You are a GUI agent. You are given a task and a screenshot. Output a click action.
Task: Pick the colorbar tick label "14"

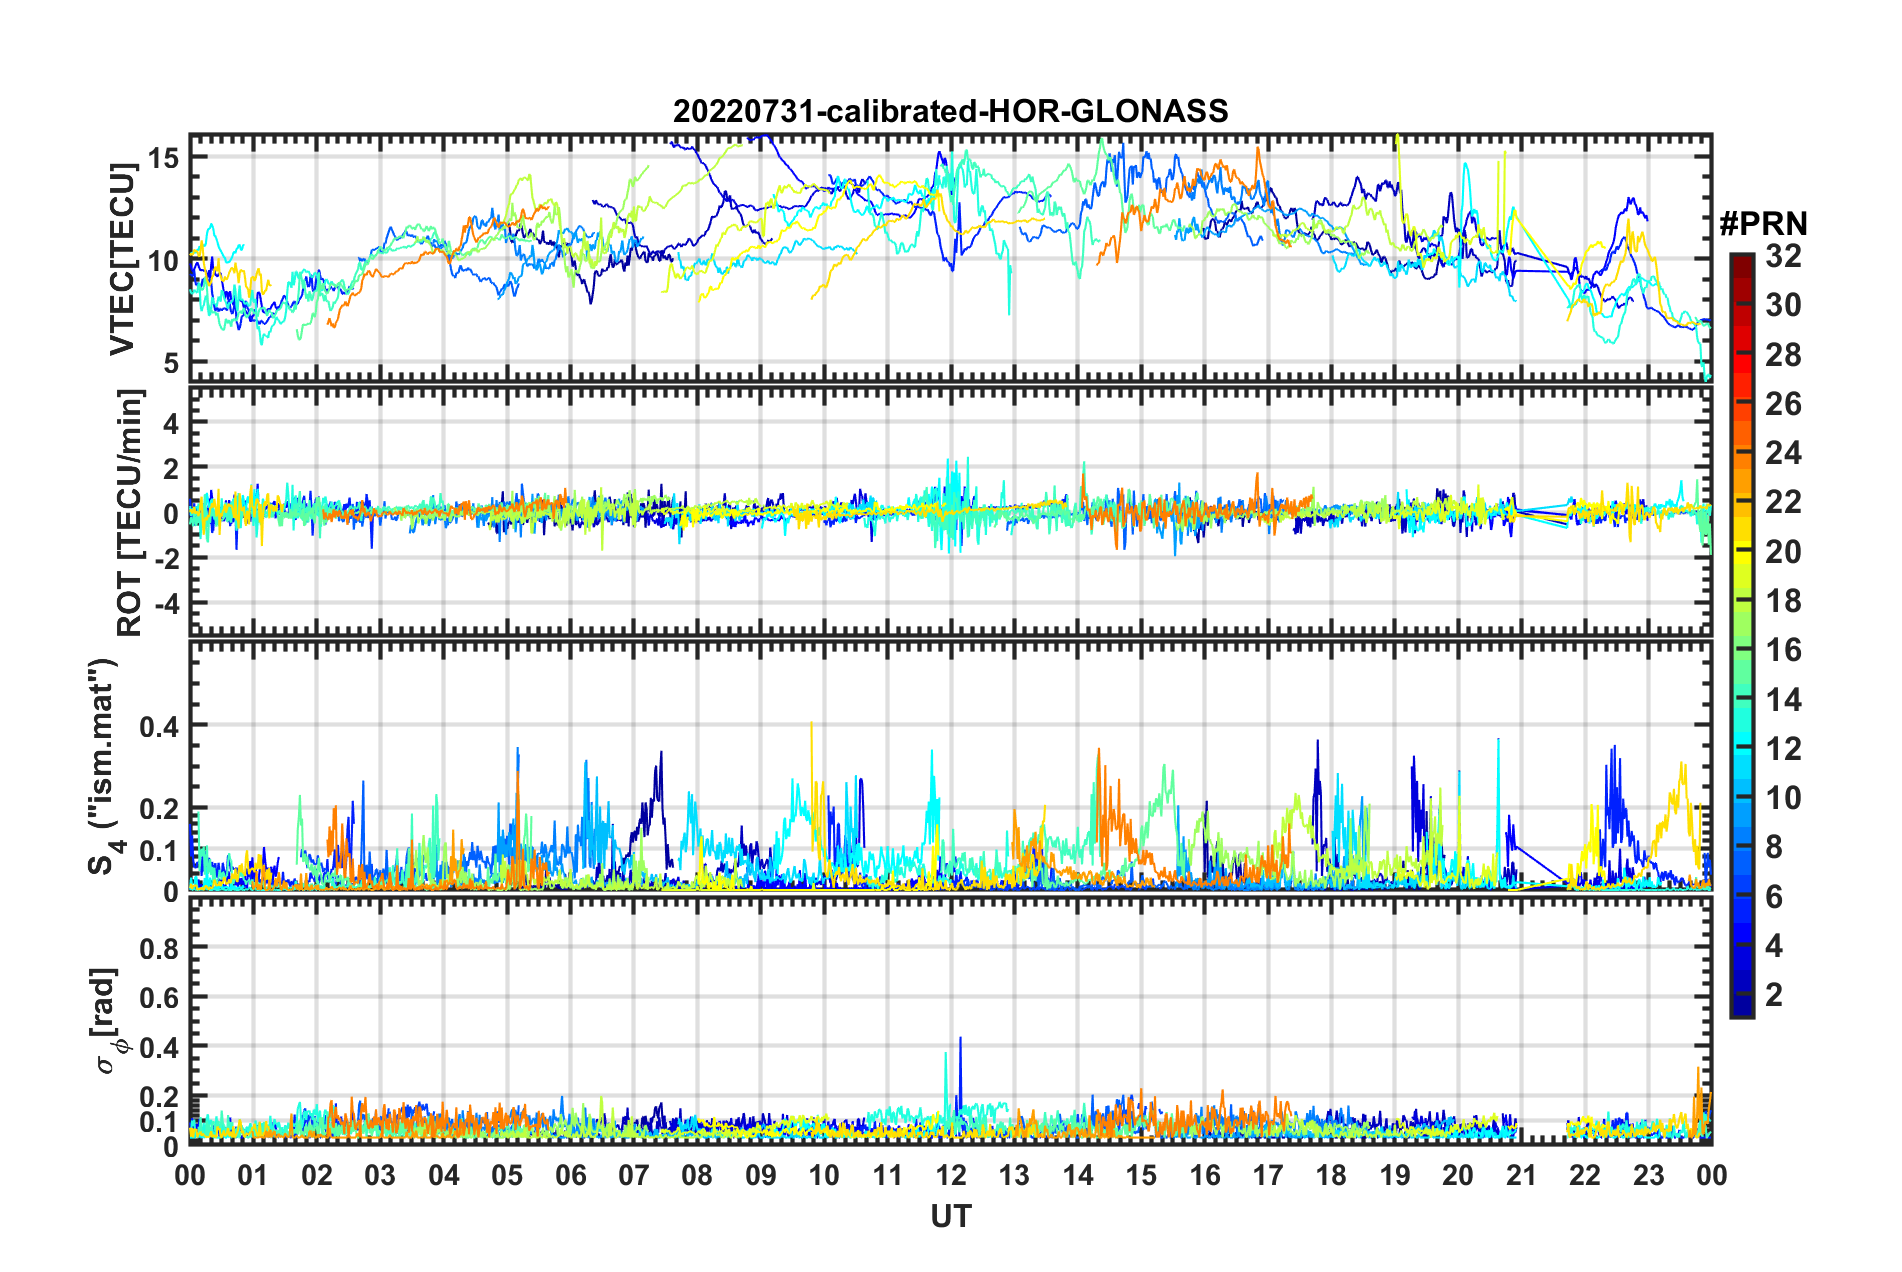coord(1783,700)
